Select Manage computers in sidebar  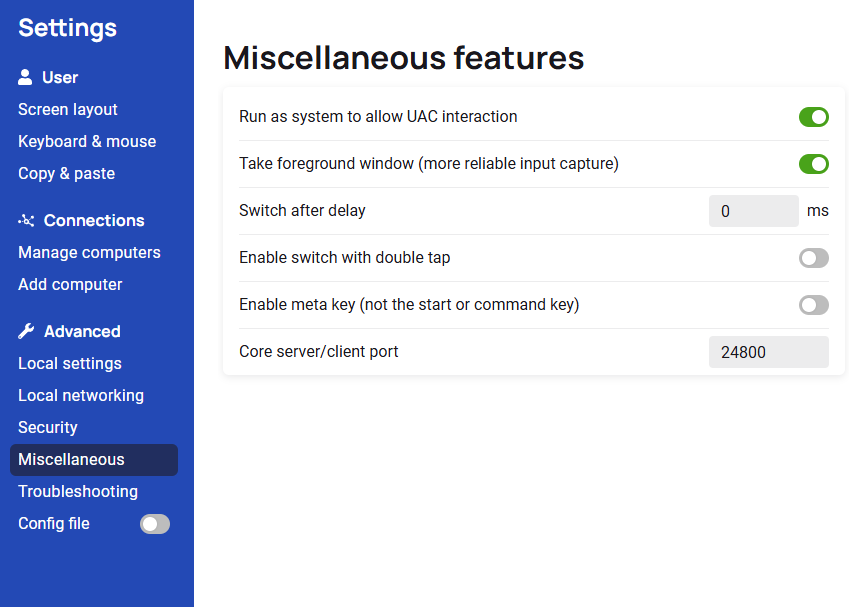89,253
